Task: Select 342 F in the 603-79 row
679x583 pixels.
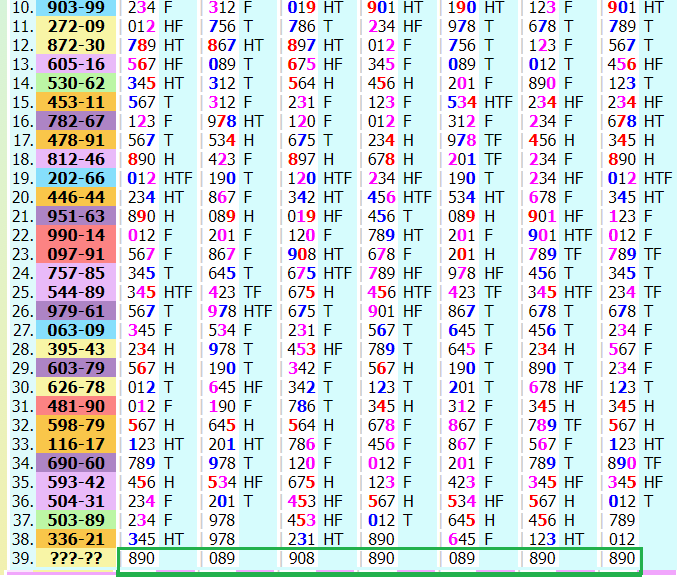Action: coord(310,368)
